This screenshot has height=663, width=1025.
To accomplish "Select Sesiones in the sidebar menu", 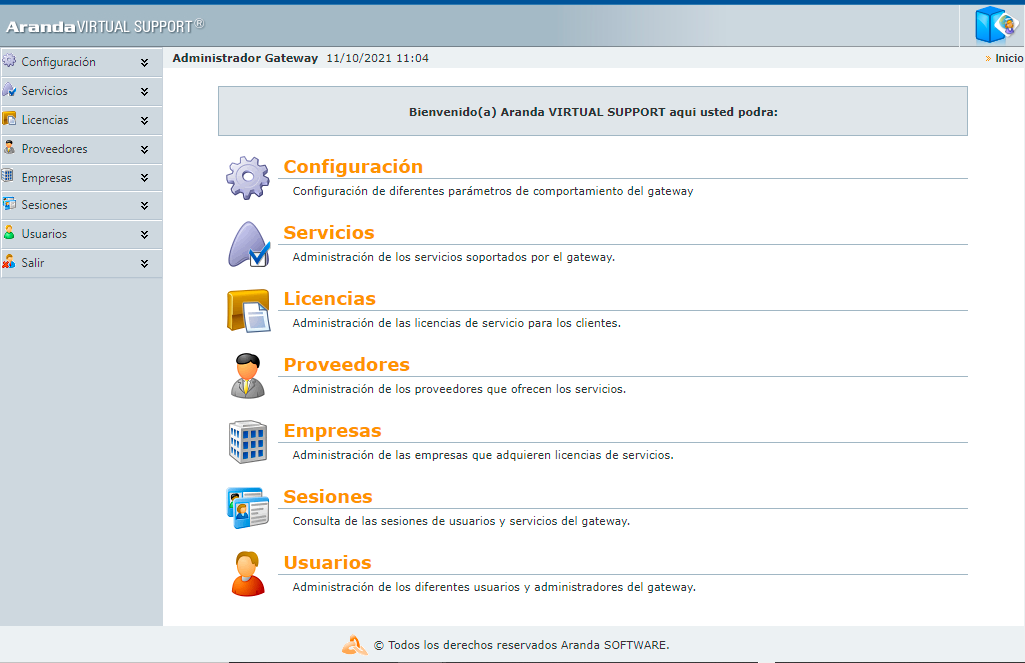I will 44,205.
